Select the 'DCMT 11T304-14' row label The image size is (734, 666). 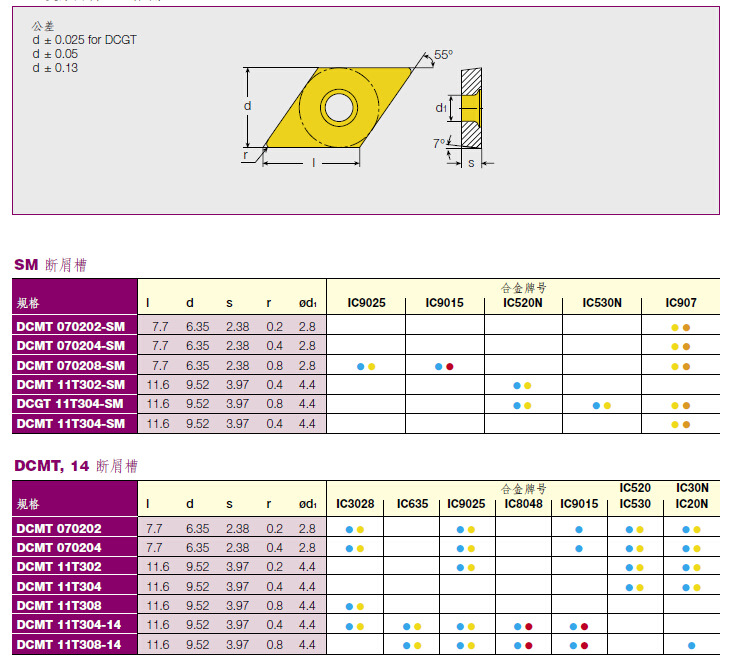pos(69,625)
